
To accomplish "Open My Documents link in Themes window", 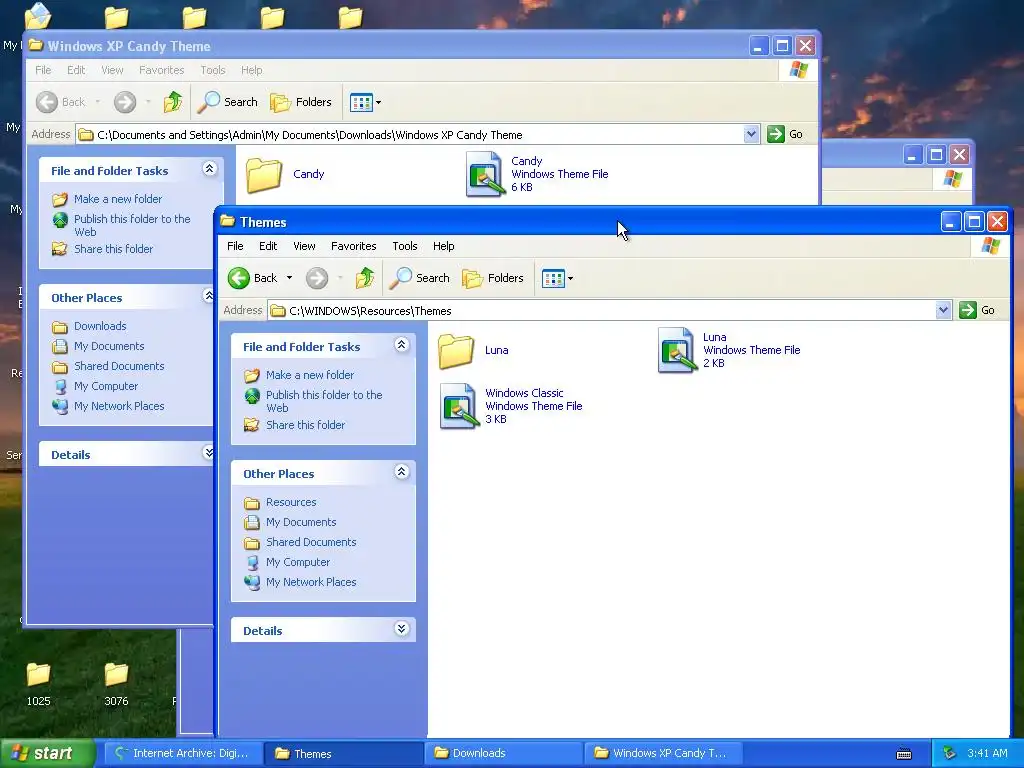I will tap(301, 522).
